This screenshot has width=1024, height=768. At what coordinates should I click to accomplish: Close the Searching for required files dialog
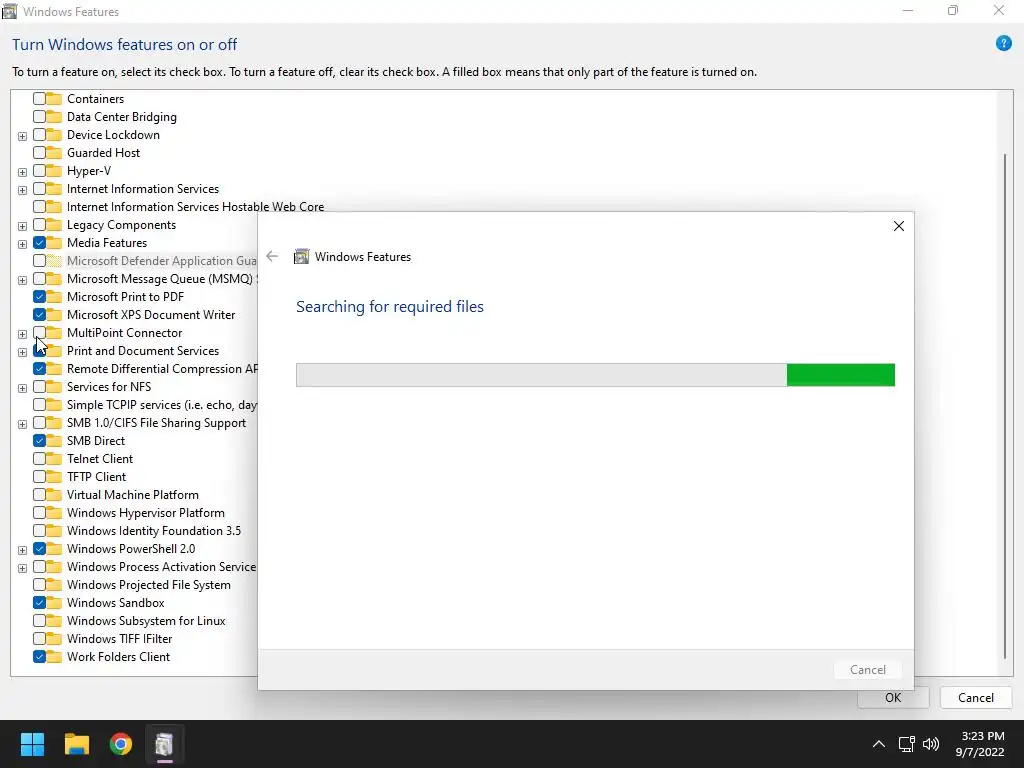tap(899, 226)
